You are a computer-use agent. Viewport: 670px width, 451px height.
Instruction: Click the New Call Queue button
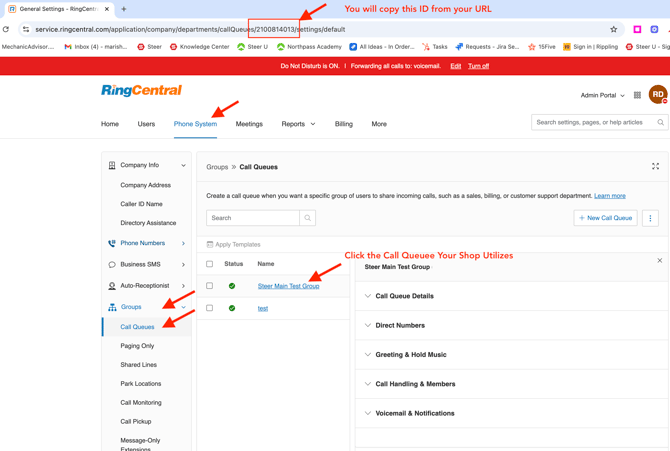[605, 218]
